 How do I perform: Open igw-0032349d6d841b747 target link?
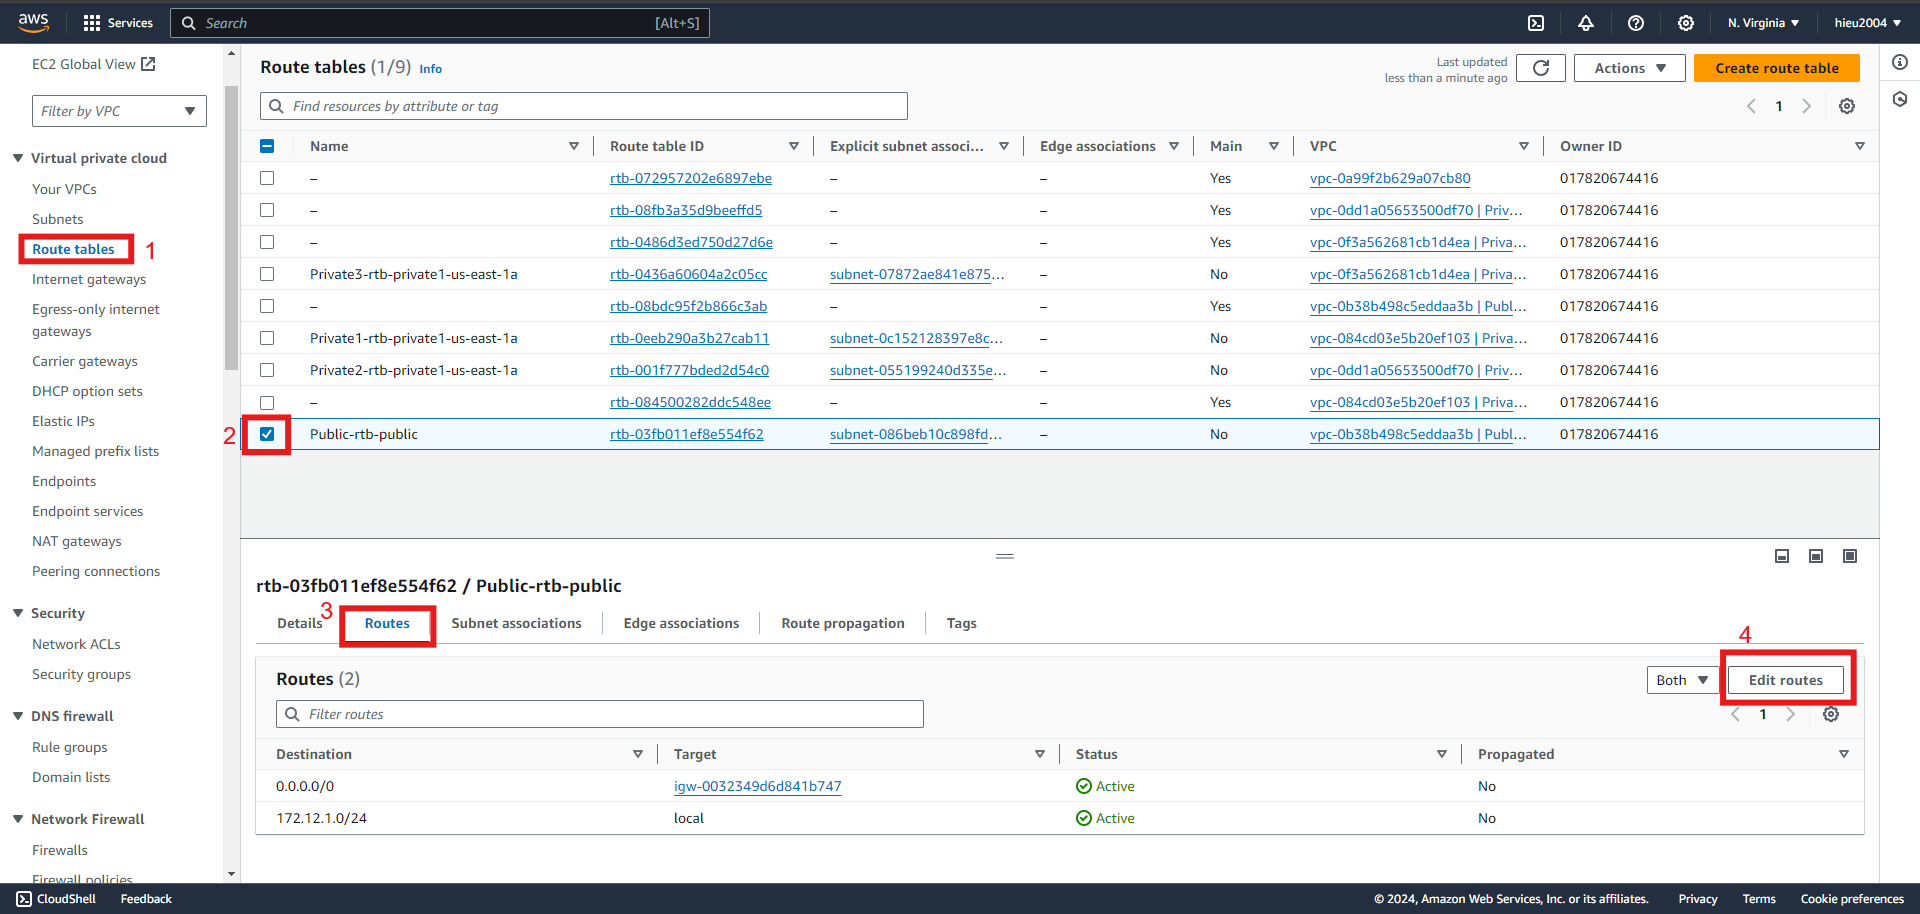pyautogui.click(x=758, y=786)
